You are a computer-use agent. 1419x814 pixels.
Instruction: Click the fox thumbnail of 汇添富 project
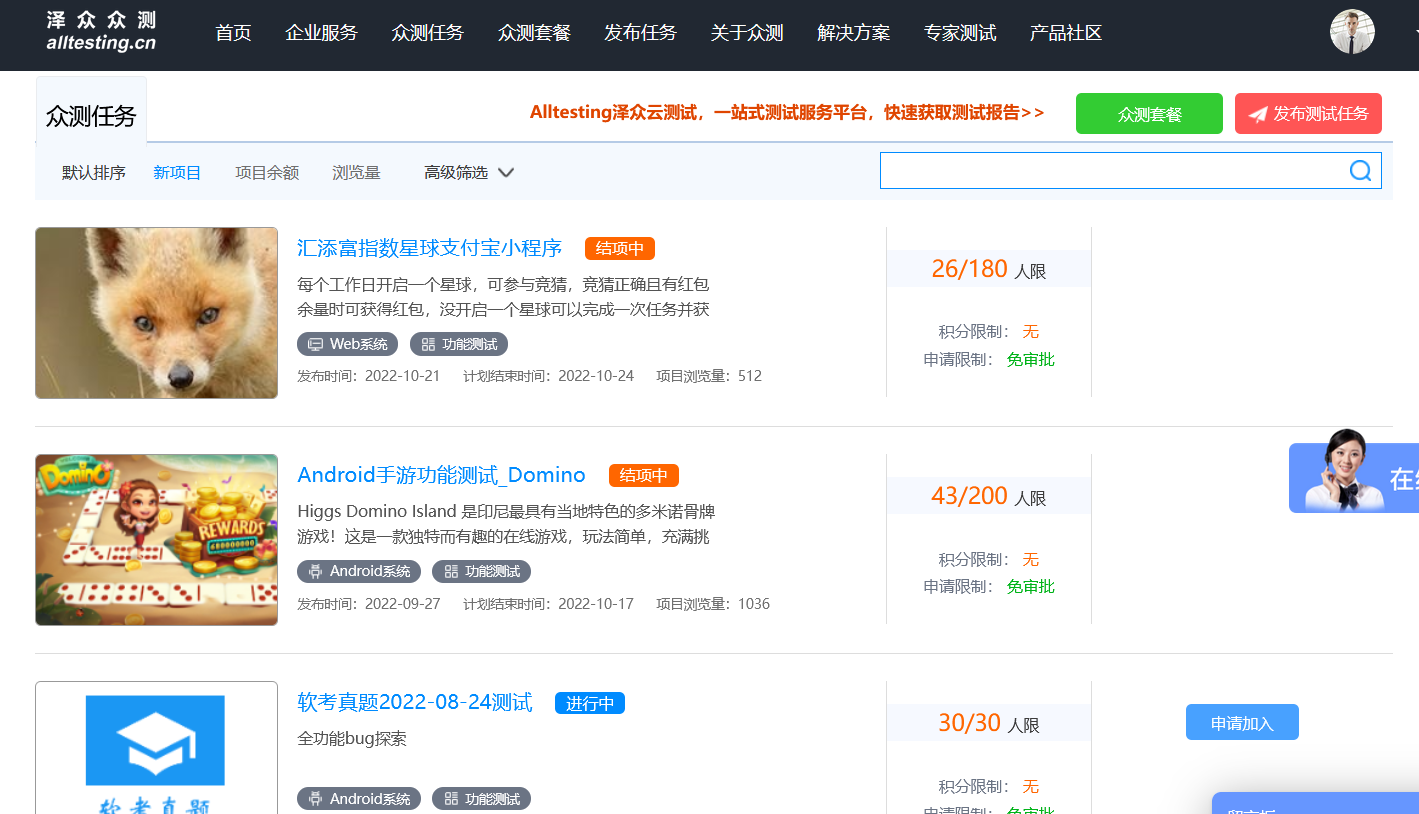(x=156, y=312)
